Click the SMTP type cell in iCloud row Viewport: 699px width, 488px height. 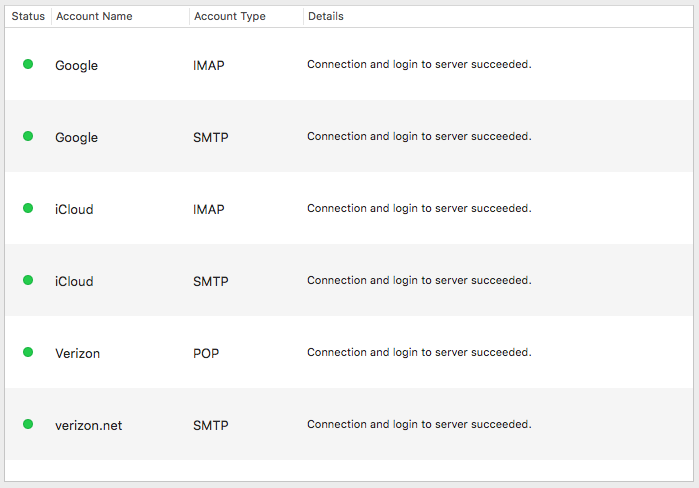[x=210, y=282]
